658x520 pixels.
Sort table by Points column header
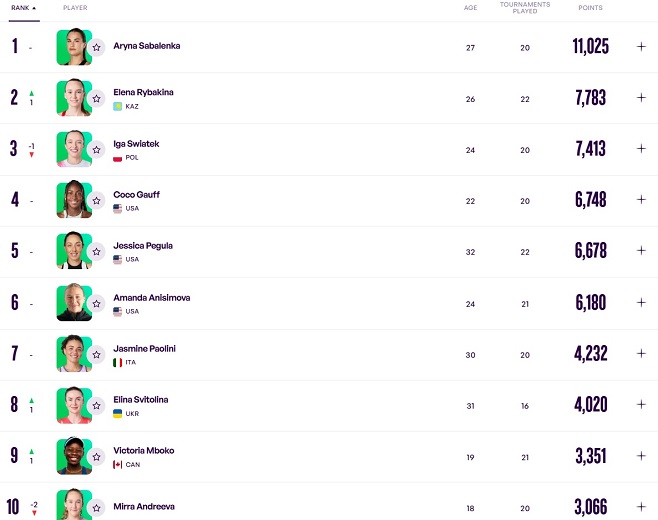(590, 8)
